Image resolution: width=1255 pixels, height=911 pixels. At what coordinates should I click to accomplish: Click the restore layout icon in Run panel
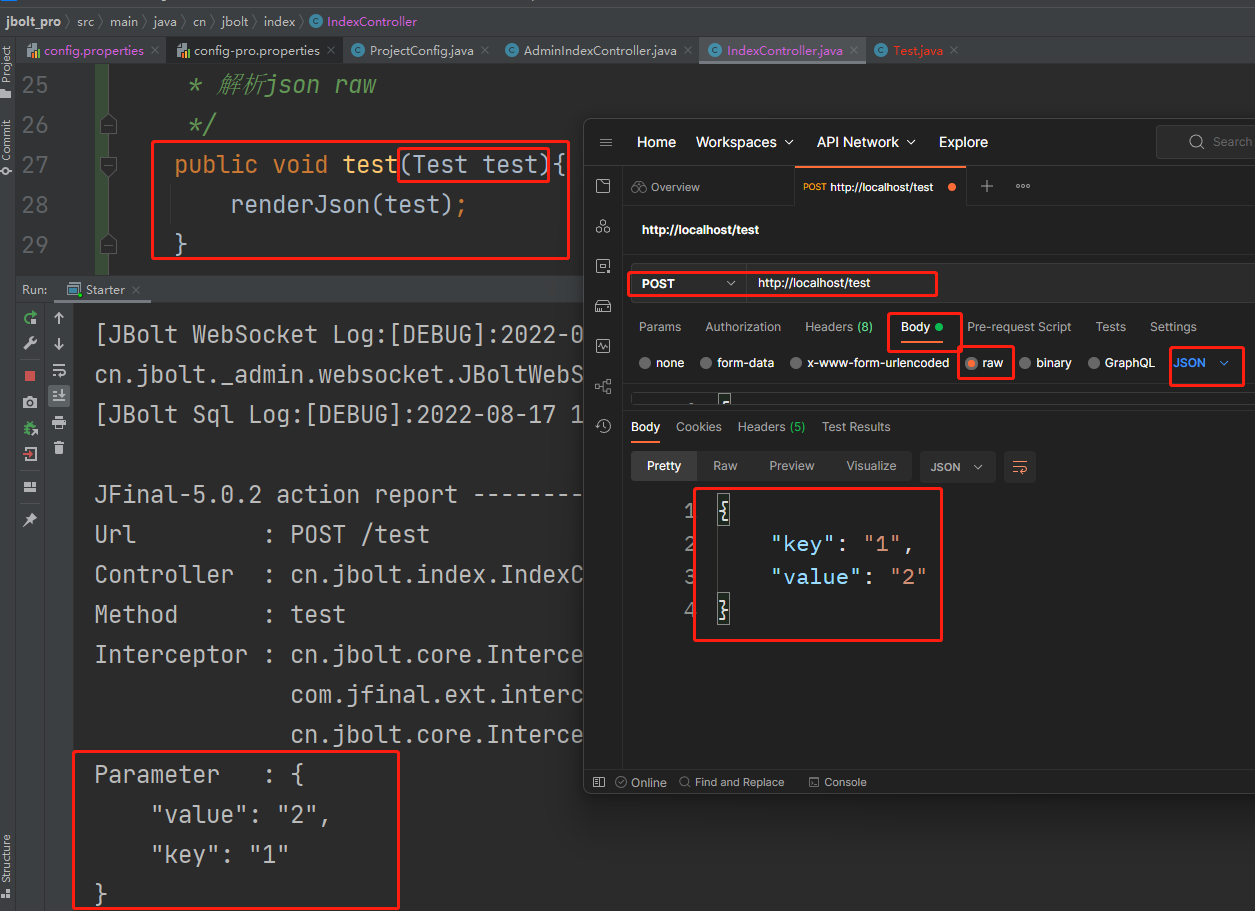coord(30,487)
